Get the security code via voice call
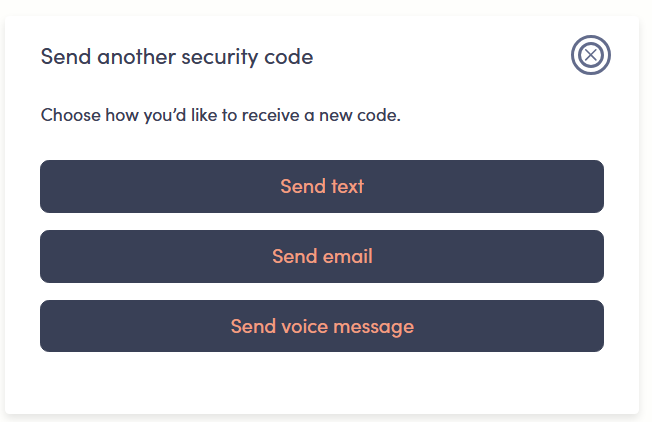Screen dimensions: 652x422 322,326
